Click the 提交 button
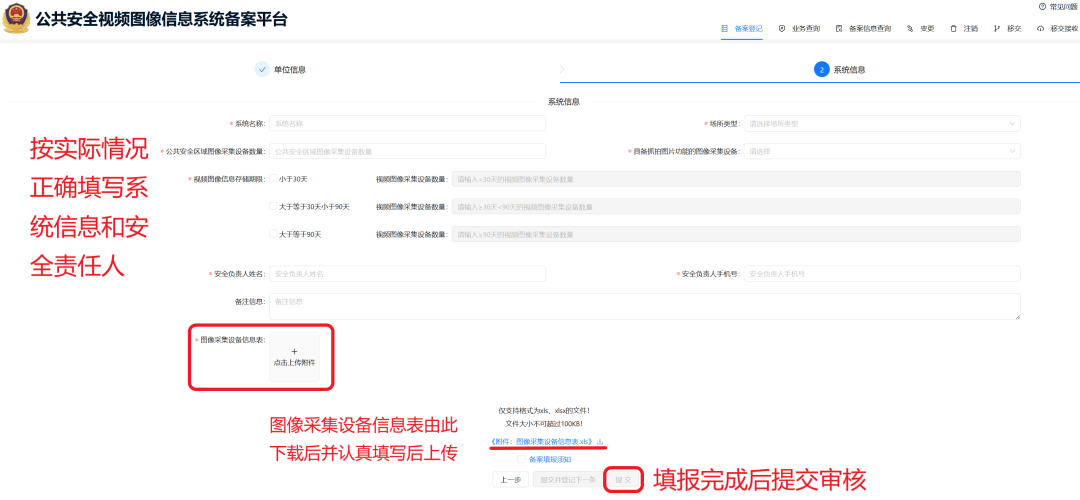This screenshot has height=500, width=1080. (623, 479)
